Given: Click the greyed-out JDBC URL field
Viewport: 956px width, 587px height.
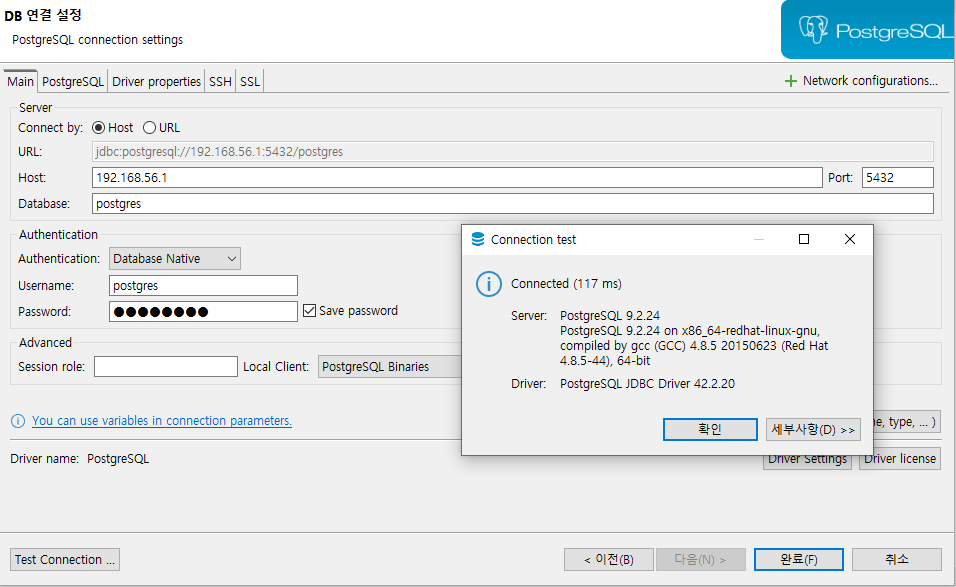Looking at the screenshot, I should click(513, 151).
